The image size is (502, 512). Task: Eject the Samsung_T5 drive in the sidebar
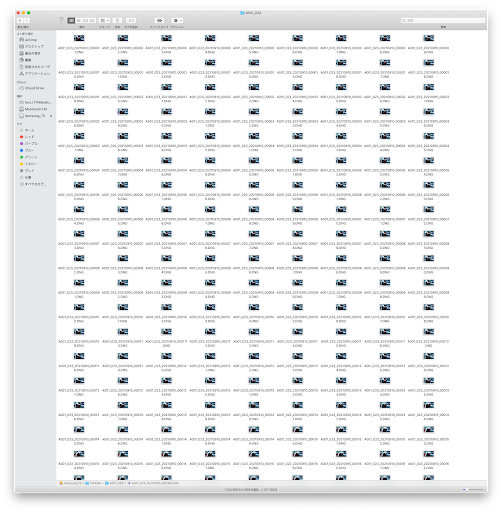pos(51,116)
